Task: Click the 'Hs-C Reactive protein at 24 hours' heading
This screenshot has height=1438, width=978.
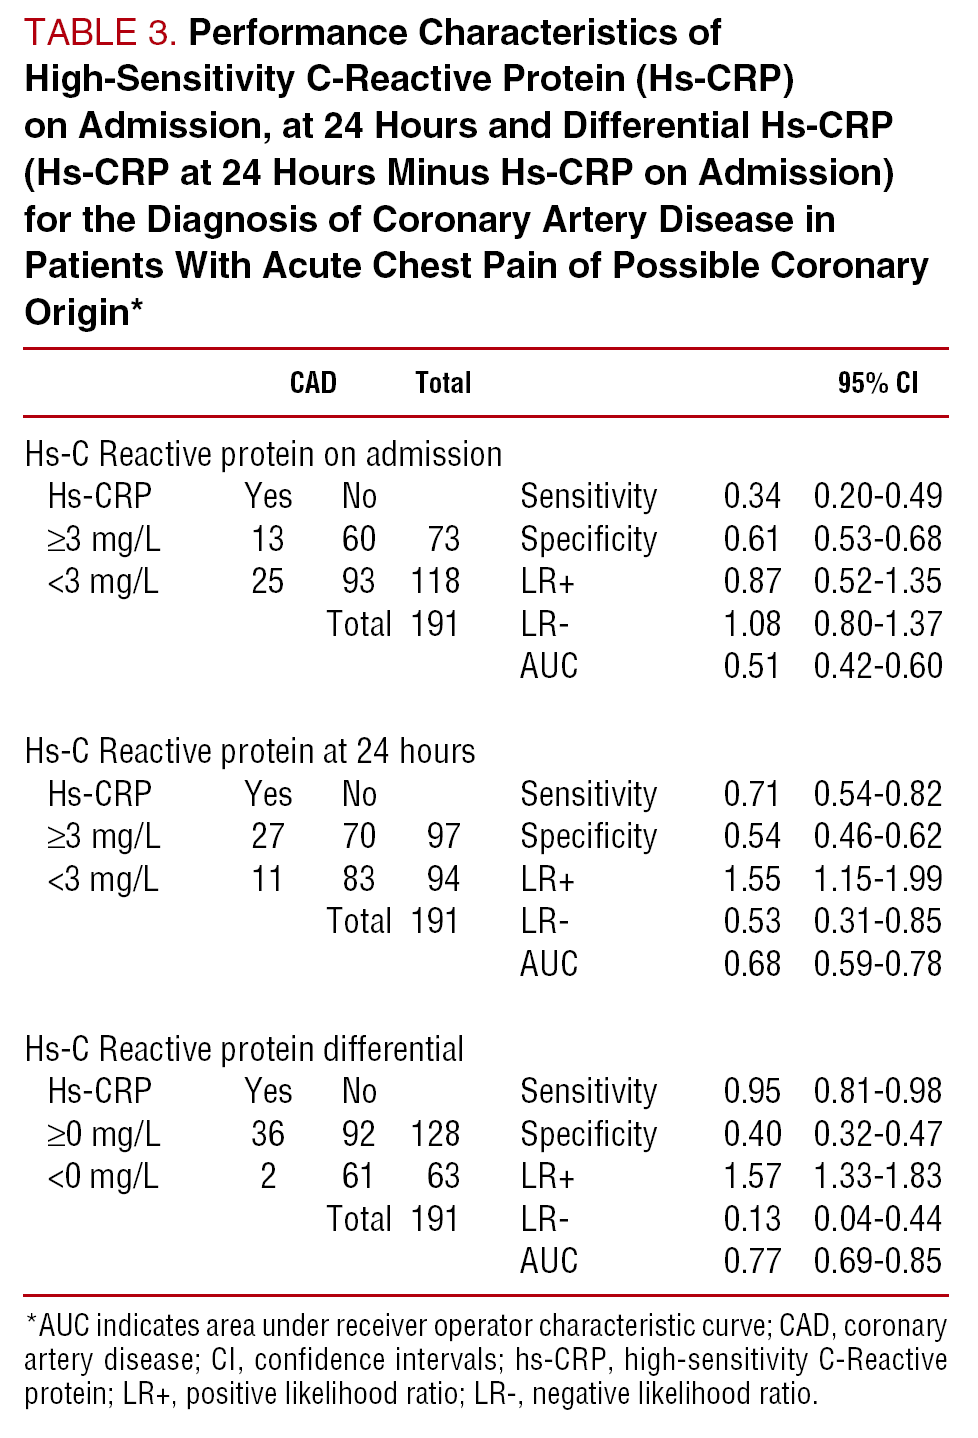Action: [250, 751]
